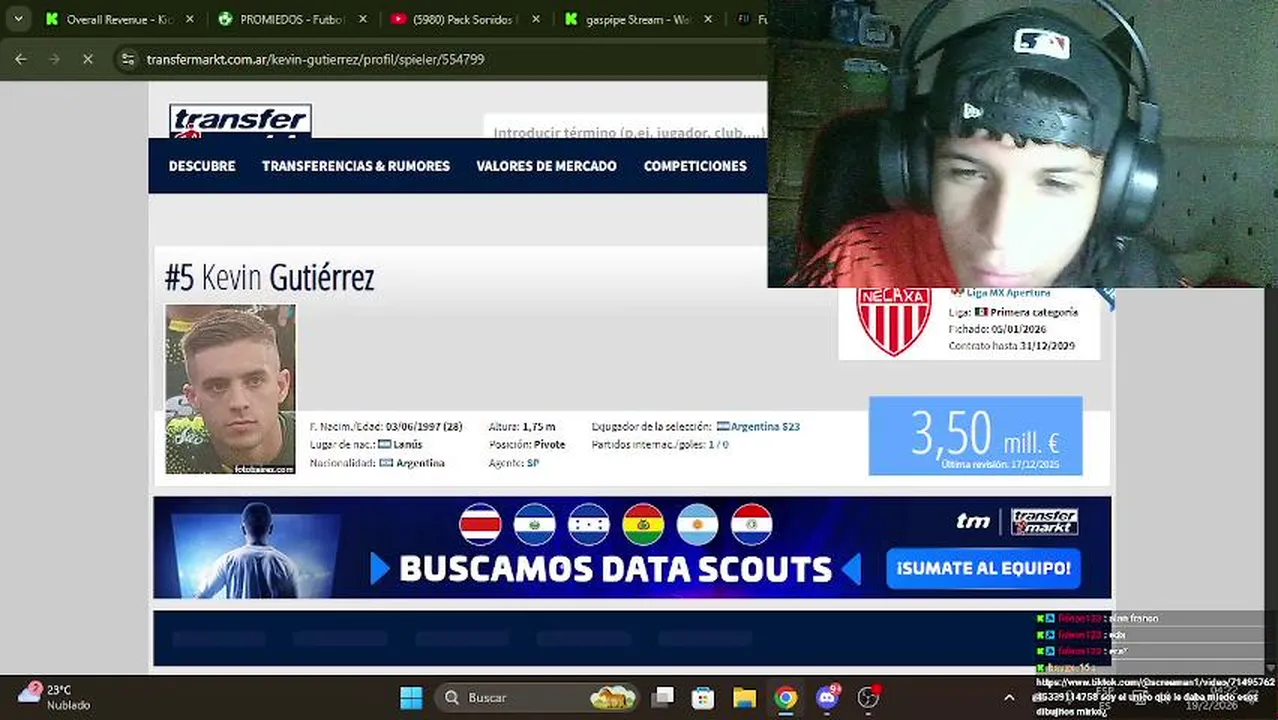Close the Overall Revenue tab
This screenshot has width=1278, height=720.
click(190, 19)
